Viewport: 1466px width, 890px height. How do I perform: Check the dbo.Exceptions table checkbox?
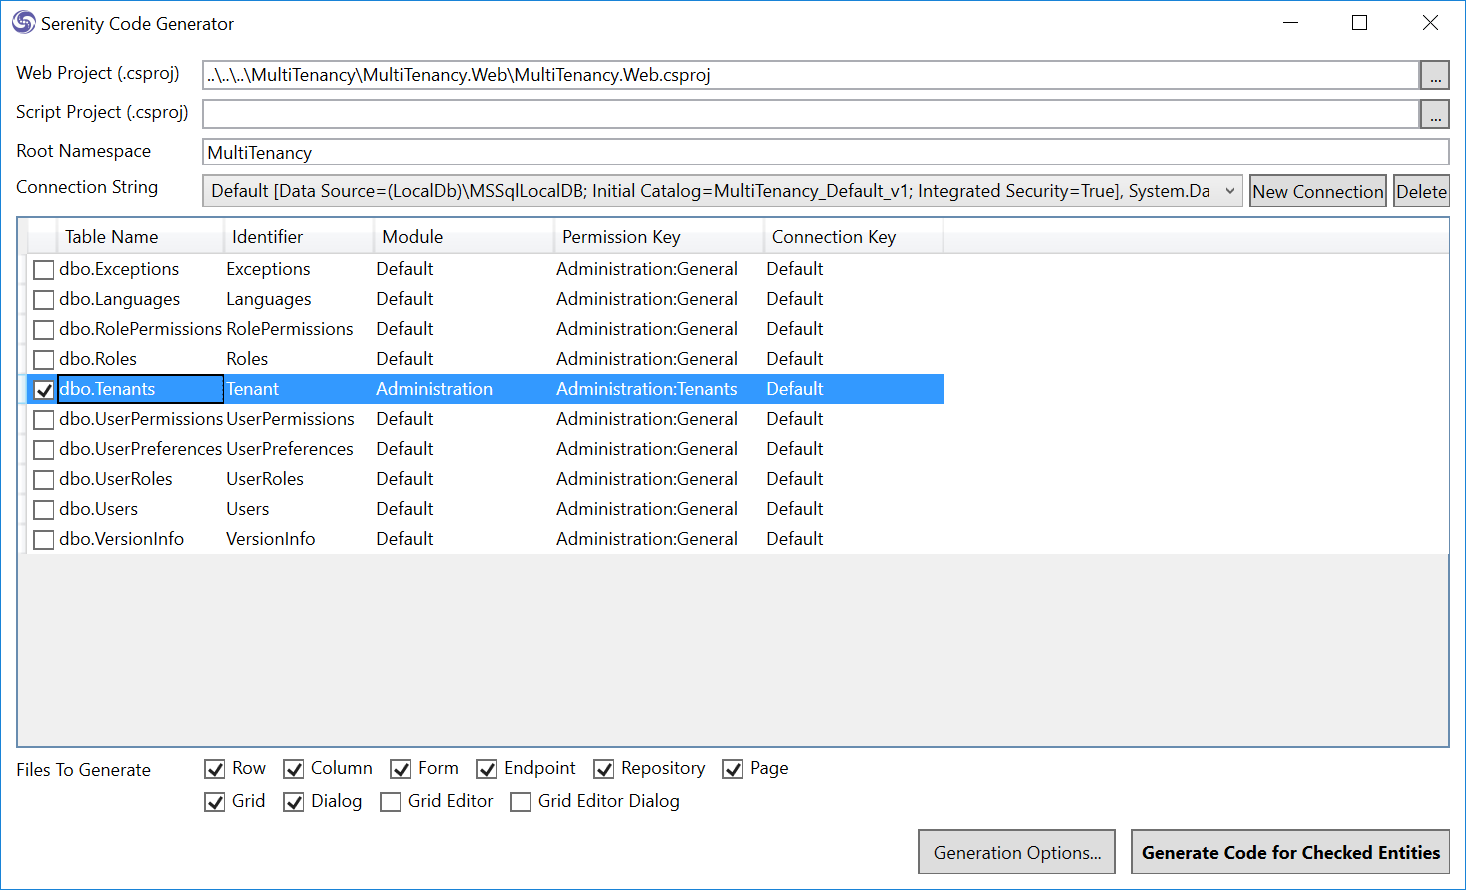44,270
